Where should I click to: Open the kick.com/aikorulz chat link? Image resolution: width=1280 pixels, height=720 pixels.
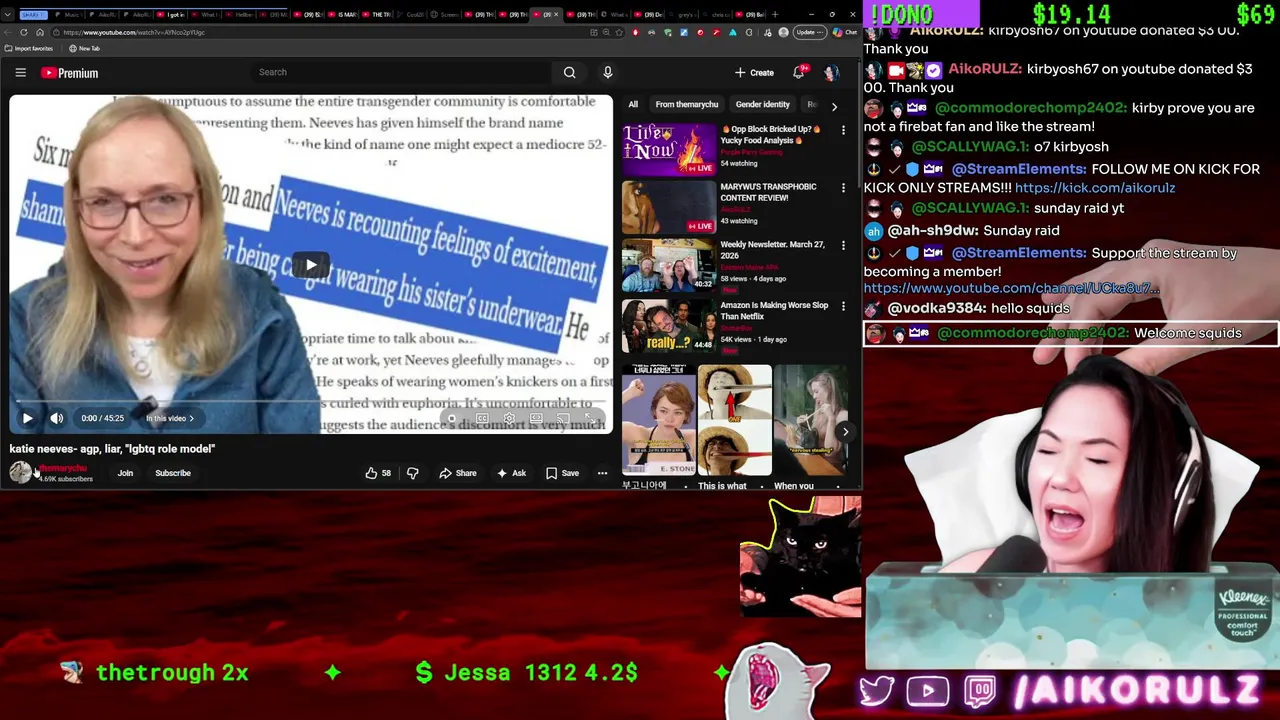pos(1094,188)
